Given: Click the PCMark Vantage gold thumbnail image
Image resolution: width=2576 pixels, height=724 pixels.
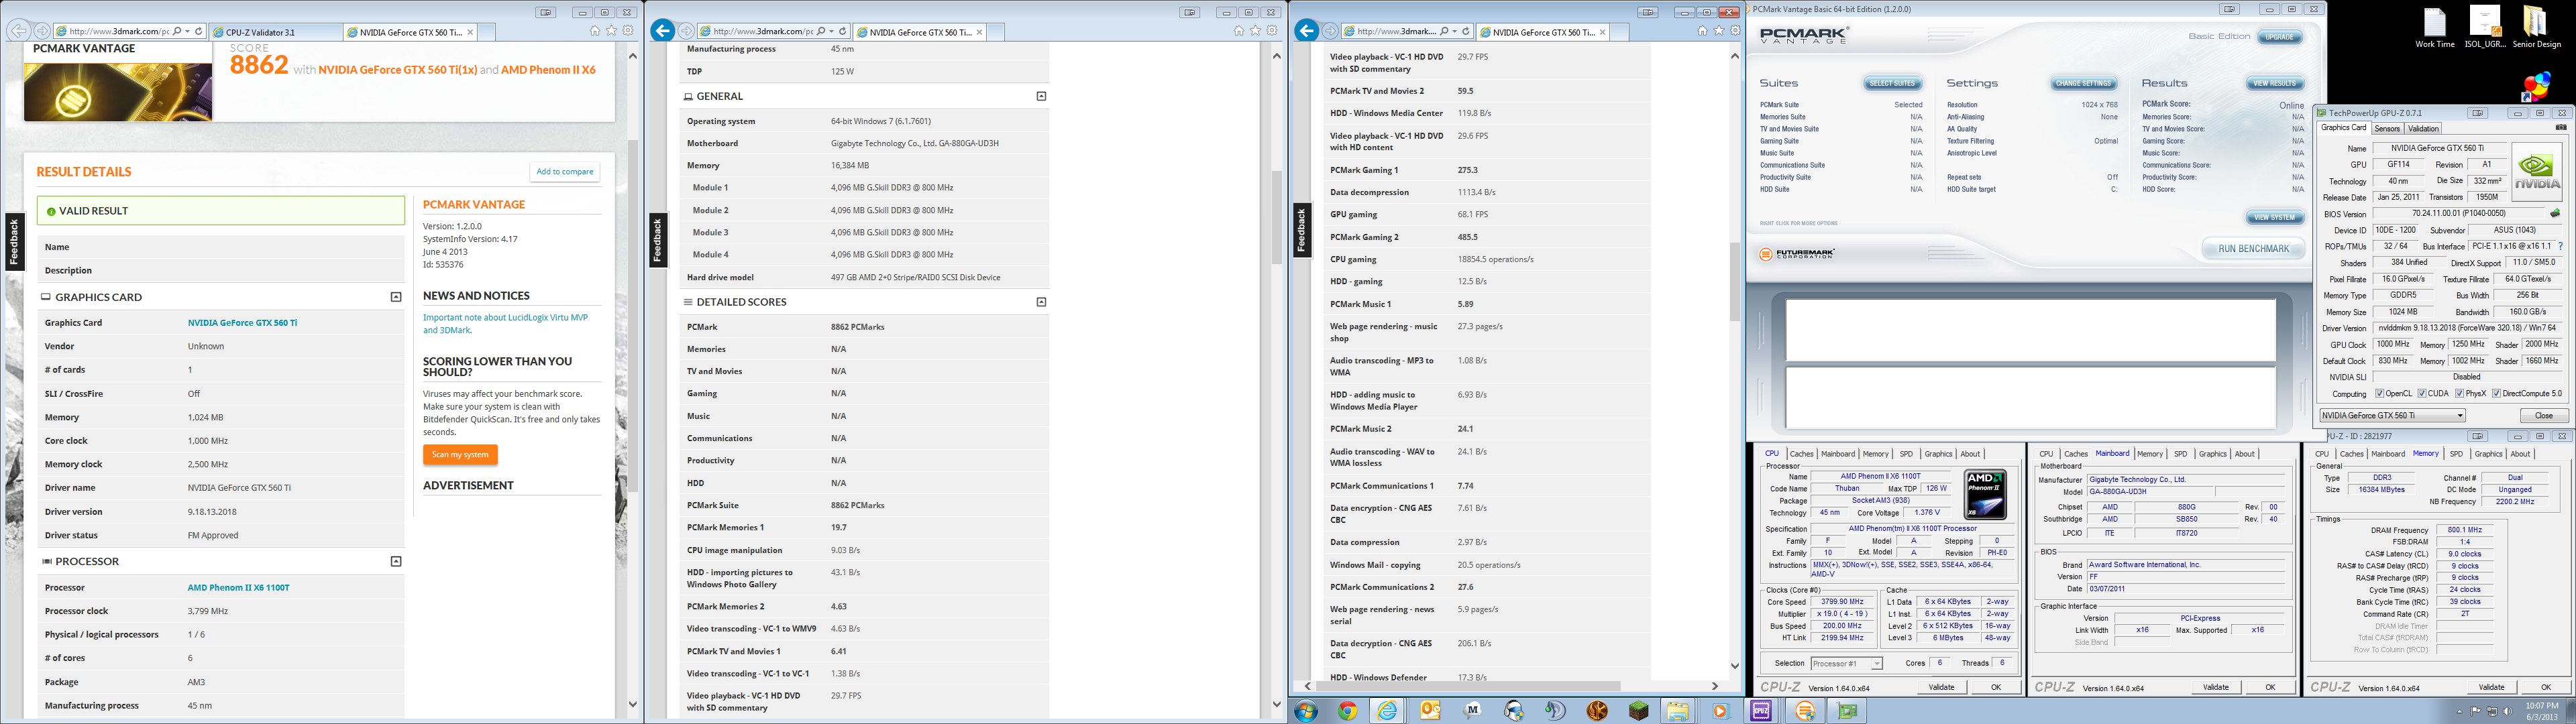Looking at the screenshot, I should tap(118, 92).
